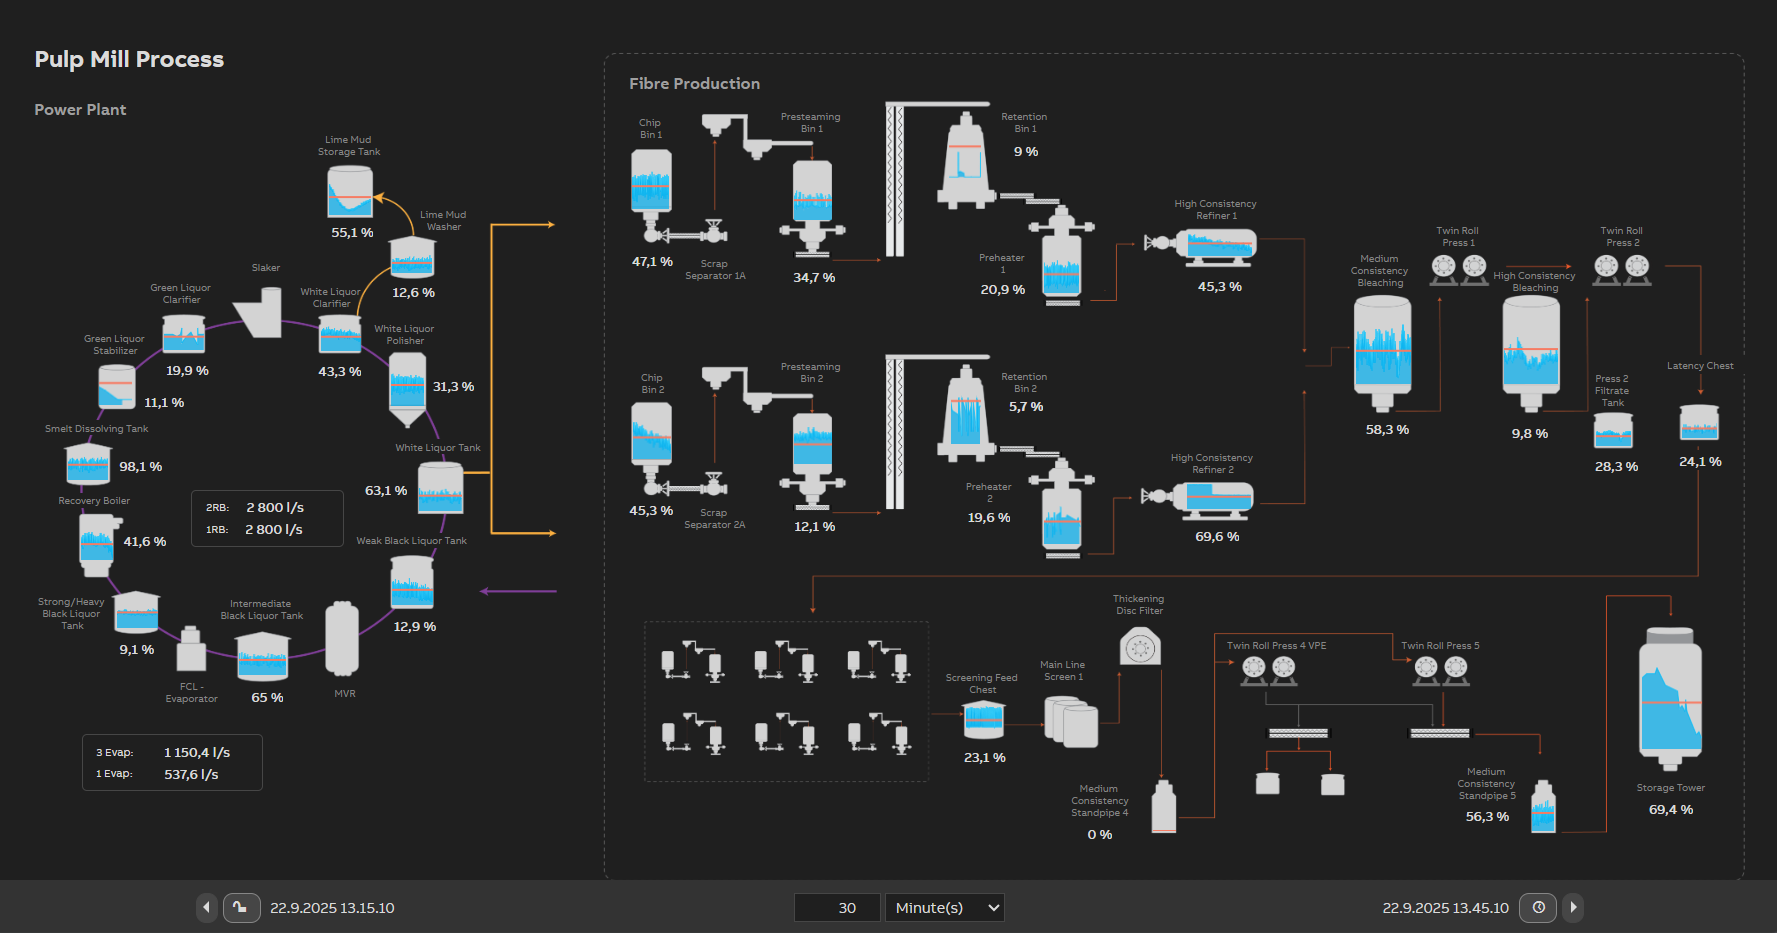
Task: Click the clock button beside end time
Action: [x=1538, y=907]
